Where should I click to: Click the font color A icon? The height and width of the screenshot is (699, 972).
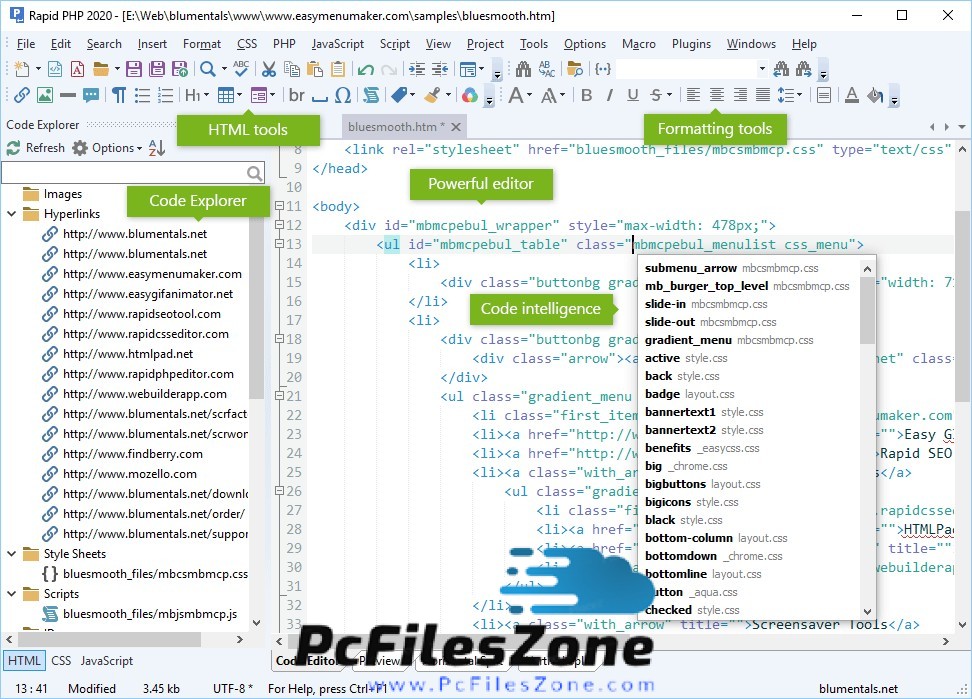point(852,95)
